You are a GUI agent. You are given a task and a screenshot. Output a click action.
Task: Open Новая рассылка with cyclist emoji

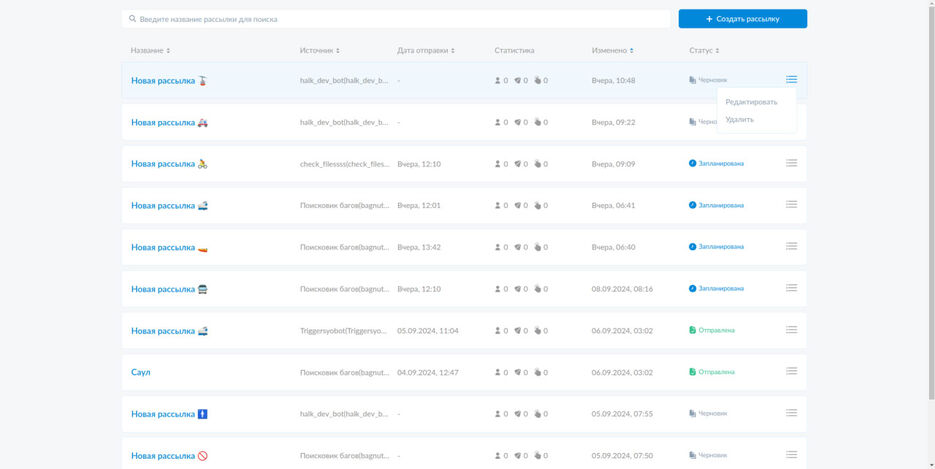click(x=169, y=164)
